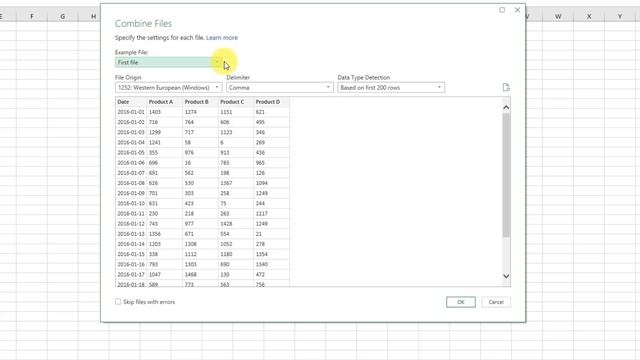This screenshot has height=360, width=640.
Task: Click the Product B value 1468
Action: pos(200,275)
